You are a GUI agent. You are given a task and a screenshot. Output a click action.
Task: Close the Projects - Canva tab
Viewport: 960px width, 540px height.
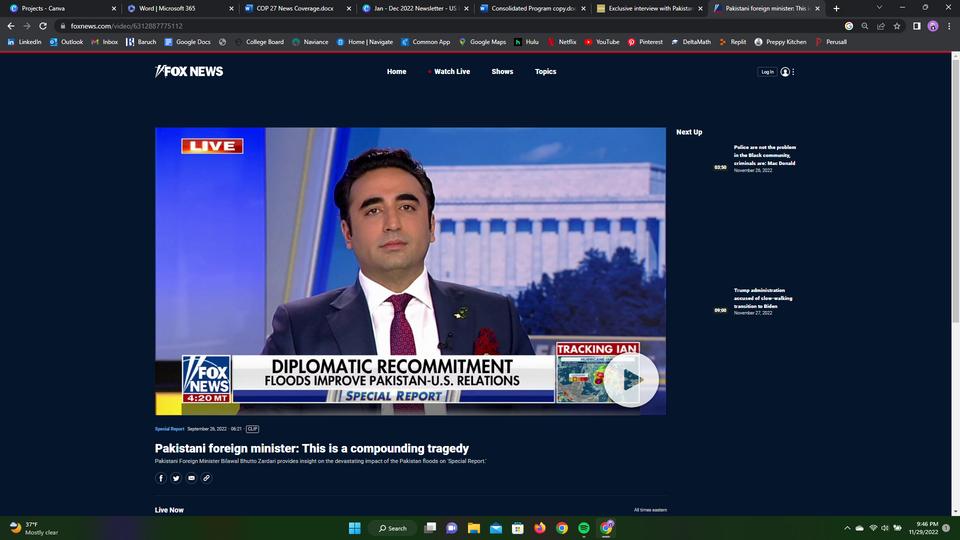point(114,9)
